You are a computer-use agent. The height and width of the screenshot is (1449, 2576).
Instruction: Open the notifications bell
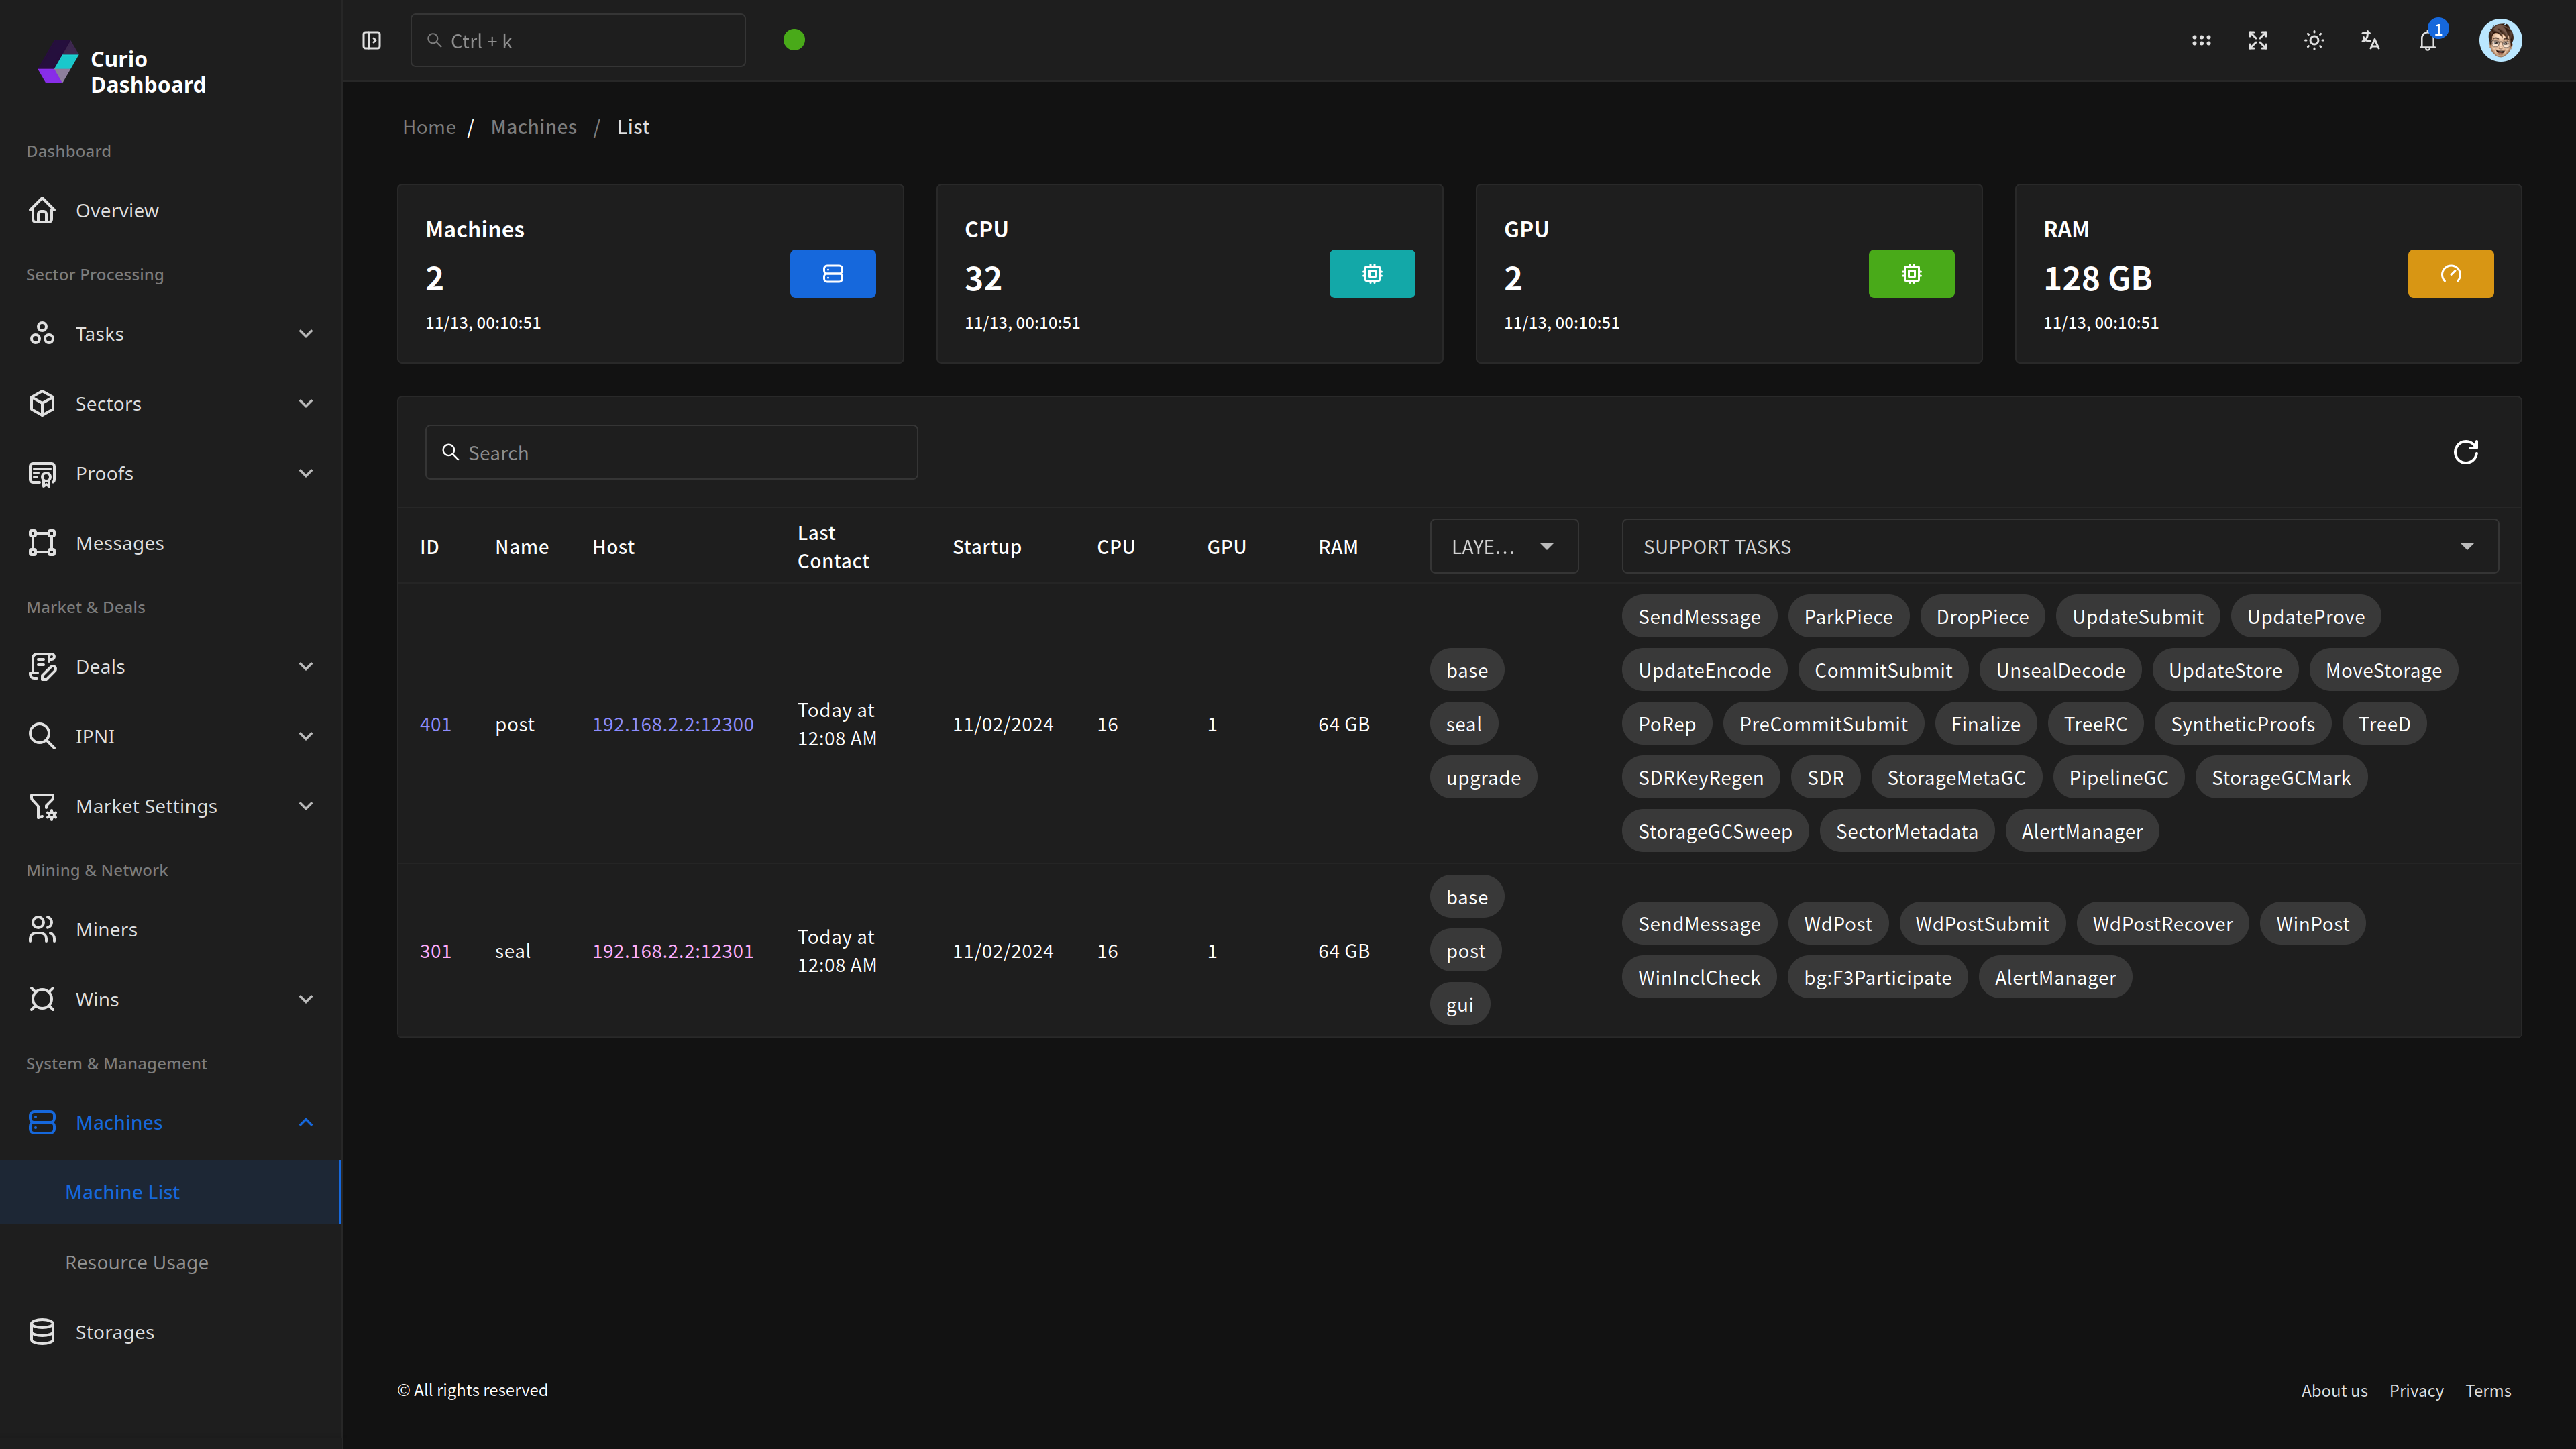(x=2427, y=40)
